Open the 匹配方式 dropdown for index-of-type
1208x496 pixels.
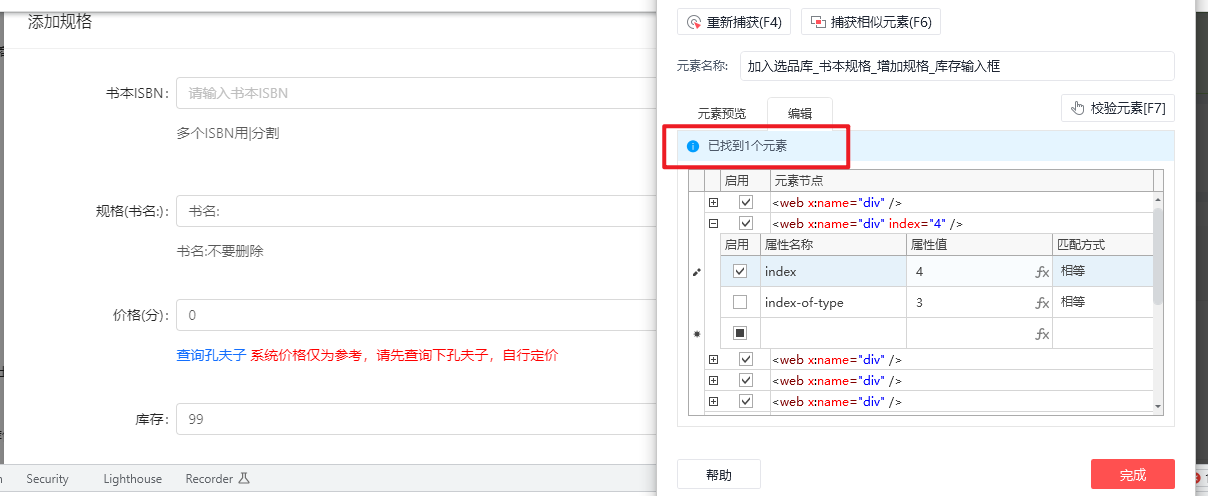[1101, 302]
